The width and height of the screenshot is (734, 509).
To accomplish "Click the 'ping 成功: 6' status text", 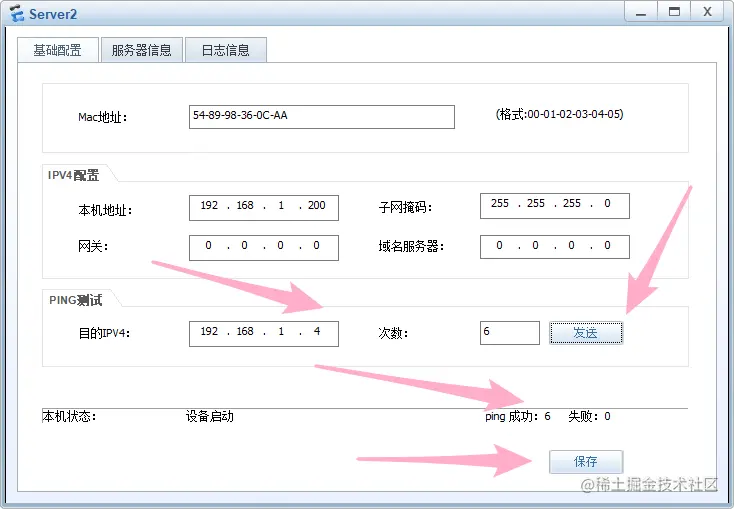I will click(x=518, y=416).
